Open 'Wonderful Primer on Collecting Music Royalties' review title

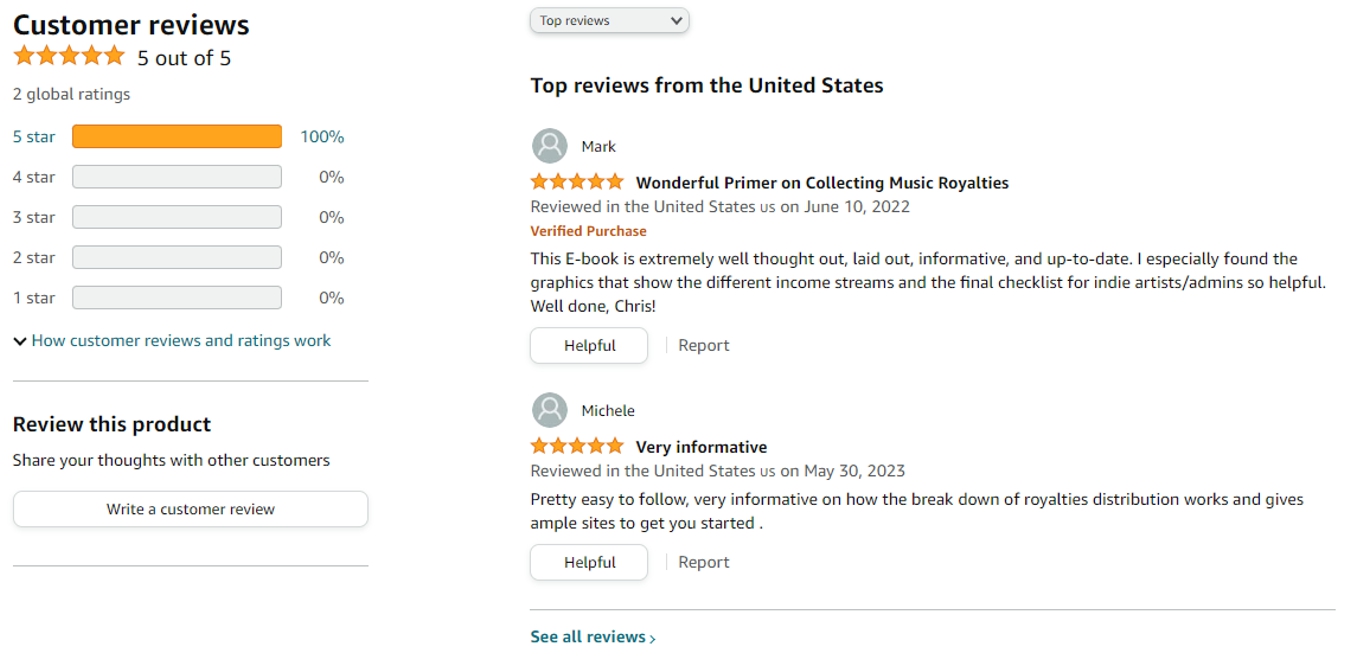tap(822, 183)
